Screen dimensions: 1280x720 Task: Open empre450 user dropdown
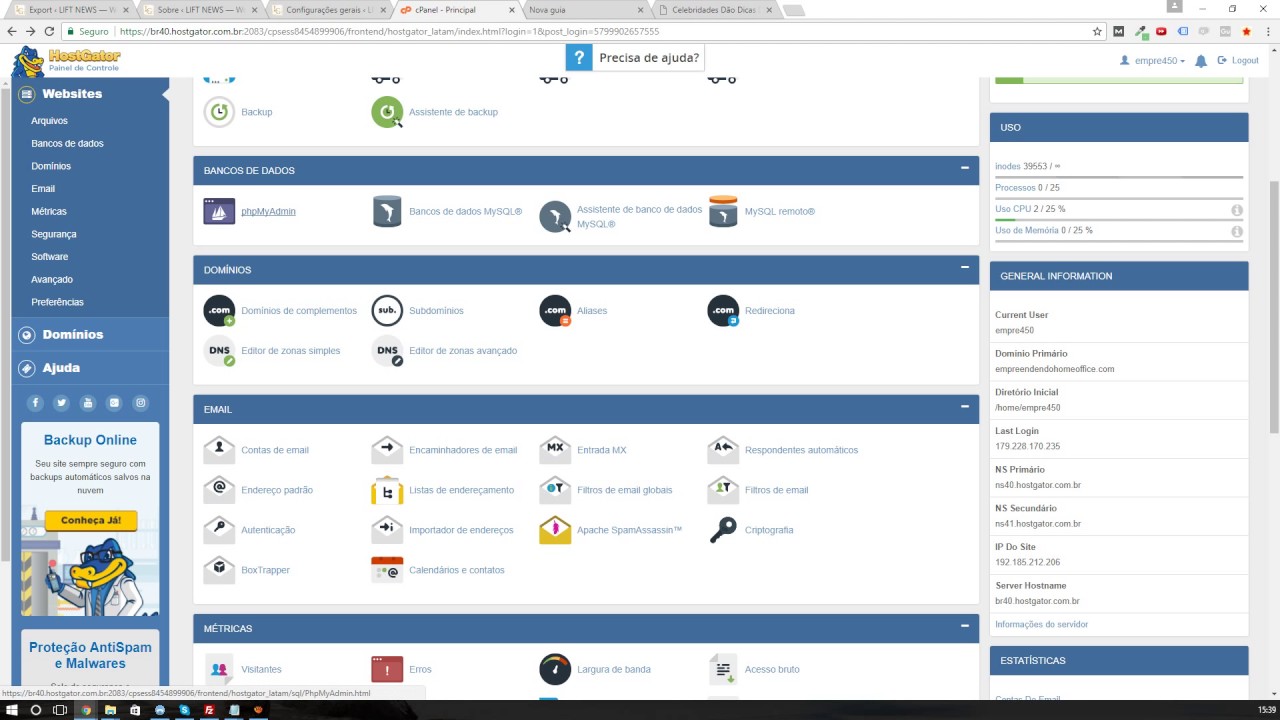click(x=1152, y=61)
